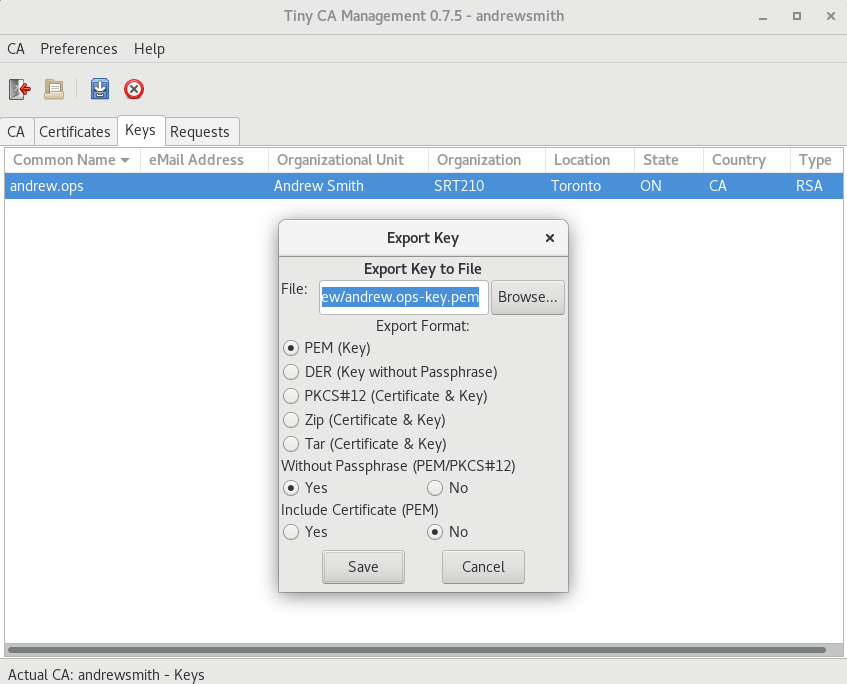
Task: Click the red Delete key toolbar icon
Action: click(134, 90)
